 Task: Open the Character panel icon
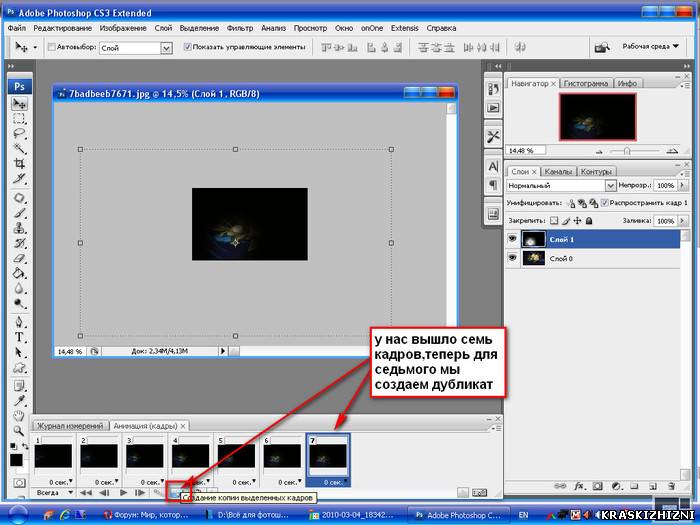(493, 167)
